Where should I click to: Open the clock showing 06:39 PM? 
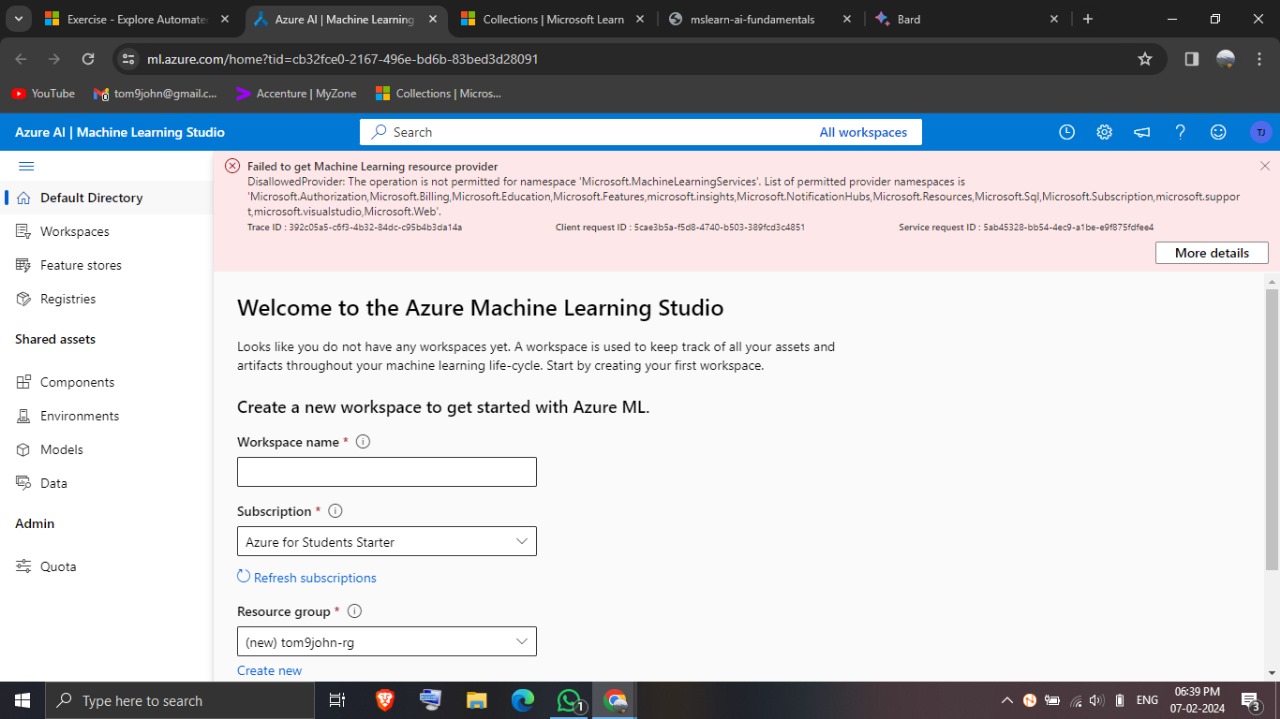pyautogui.click(x=1196, y=692)
